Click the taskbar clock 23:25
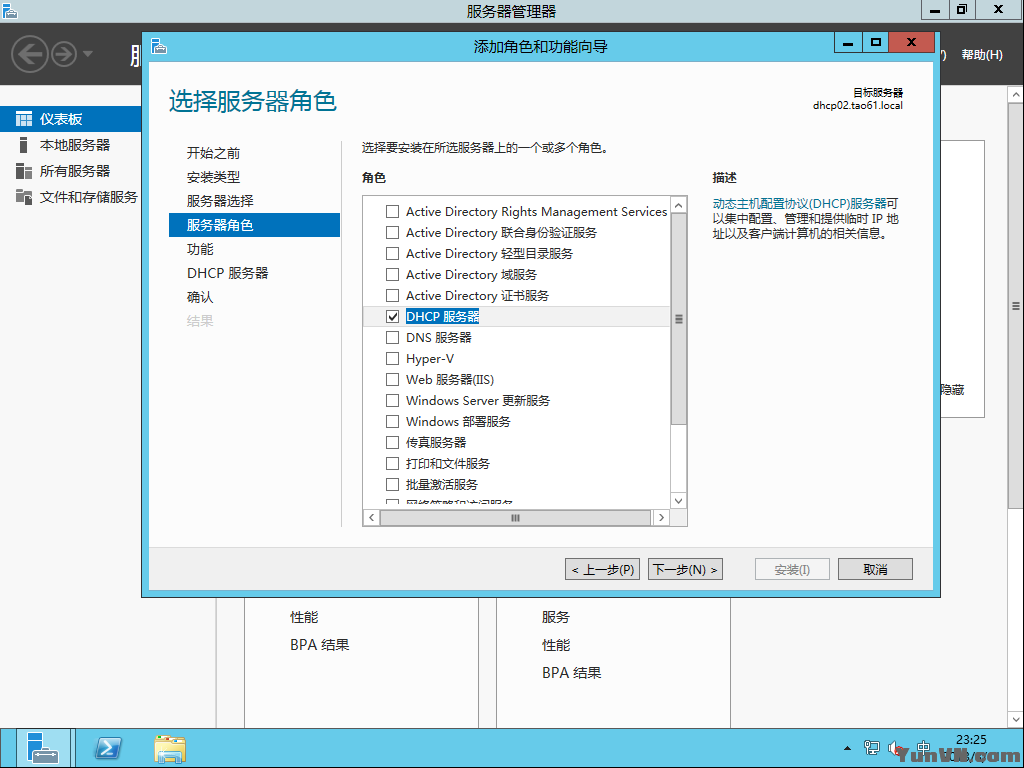 (970, 740)
